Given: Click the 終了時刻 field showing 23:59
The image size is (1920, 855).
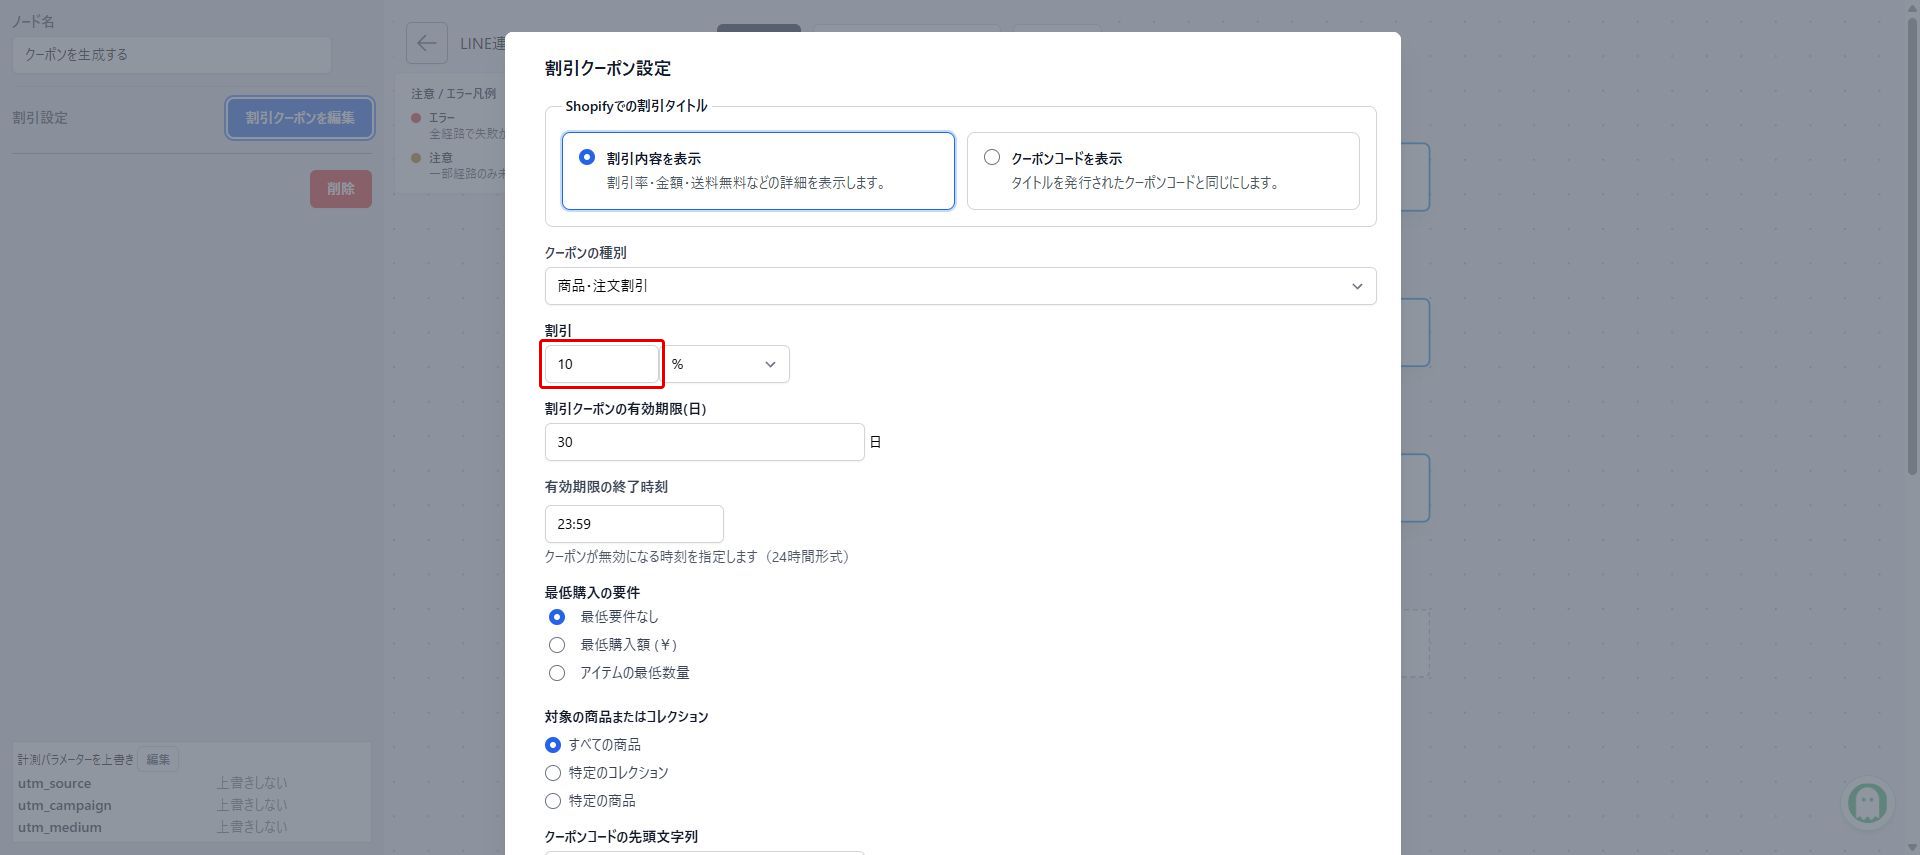Looking at the screenshot, I should coord(634,524).
